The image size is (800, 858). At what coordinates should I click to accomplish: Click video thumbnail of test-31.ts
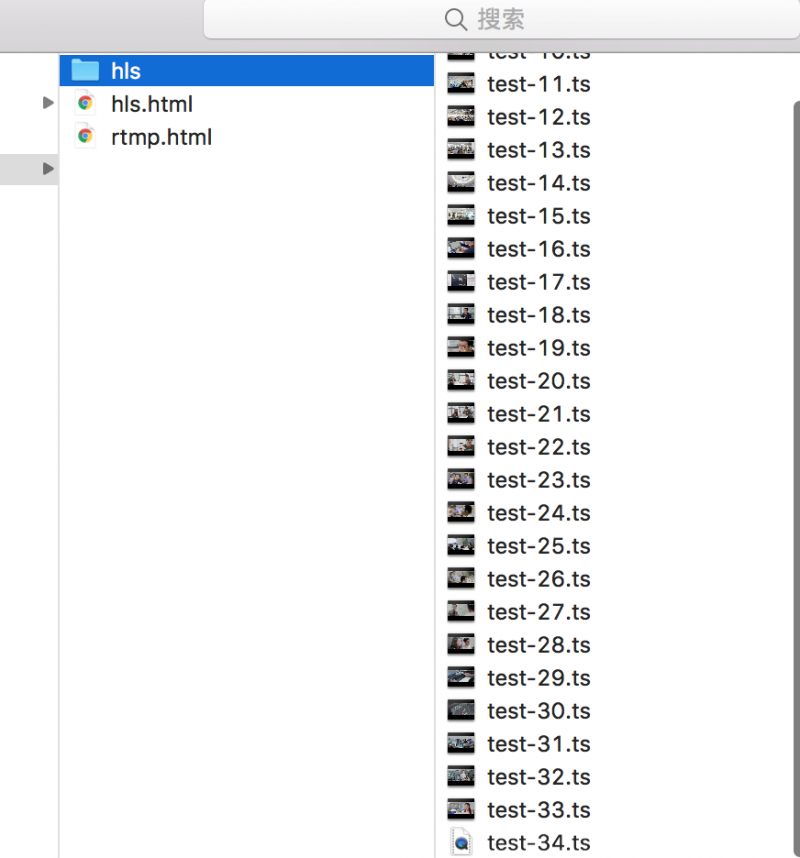(x=461, y=744)
